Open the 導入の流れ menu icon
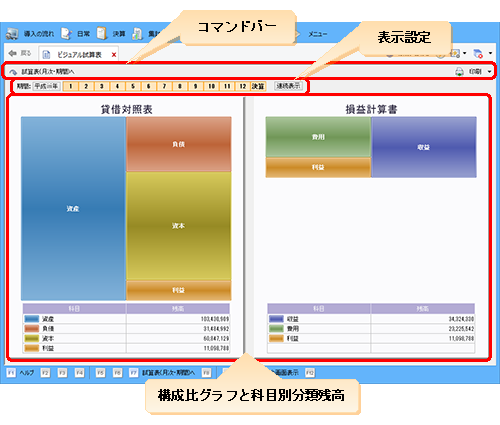500x425 pixels. 12,34
